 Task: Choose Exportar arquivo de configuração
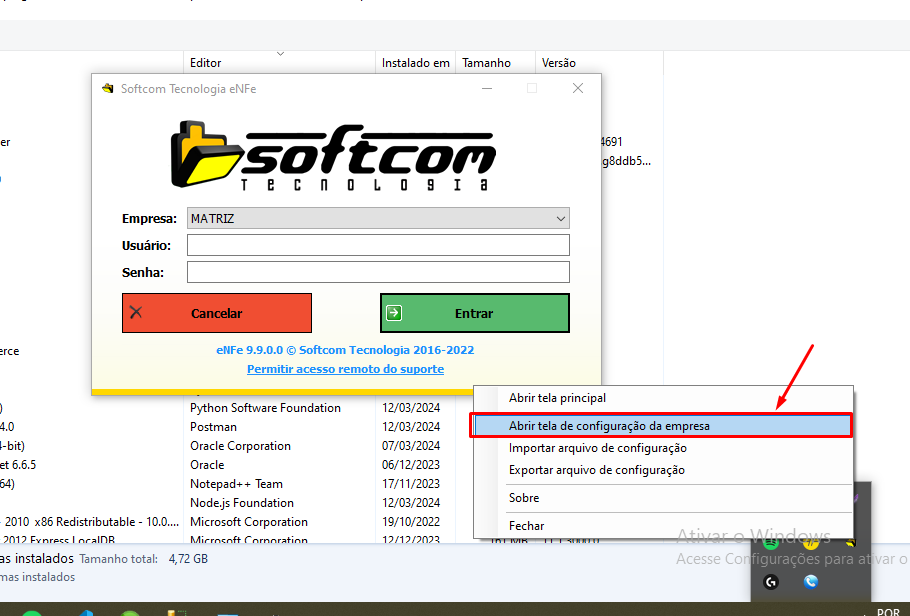[596, 470]
